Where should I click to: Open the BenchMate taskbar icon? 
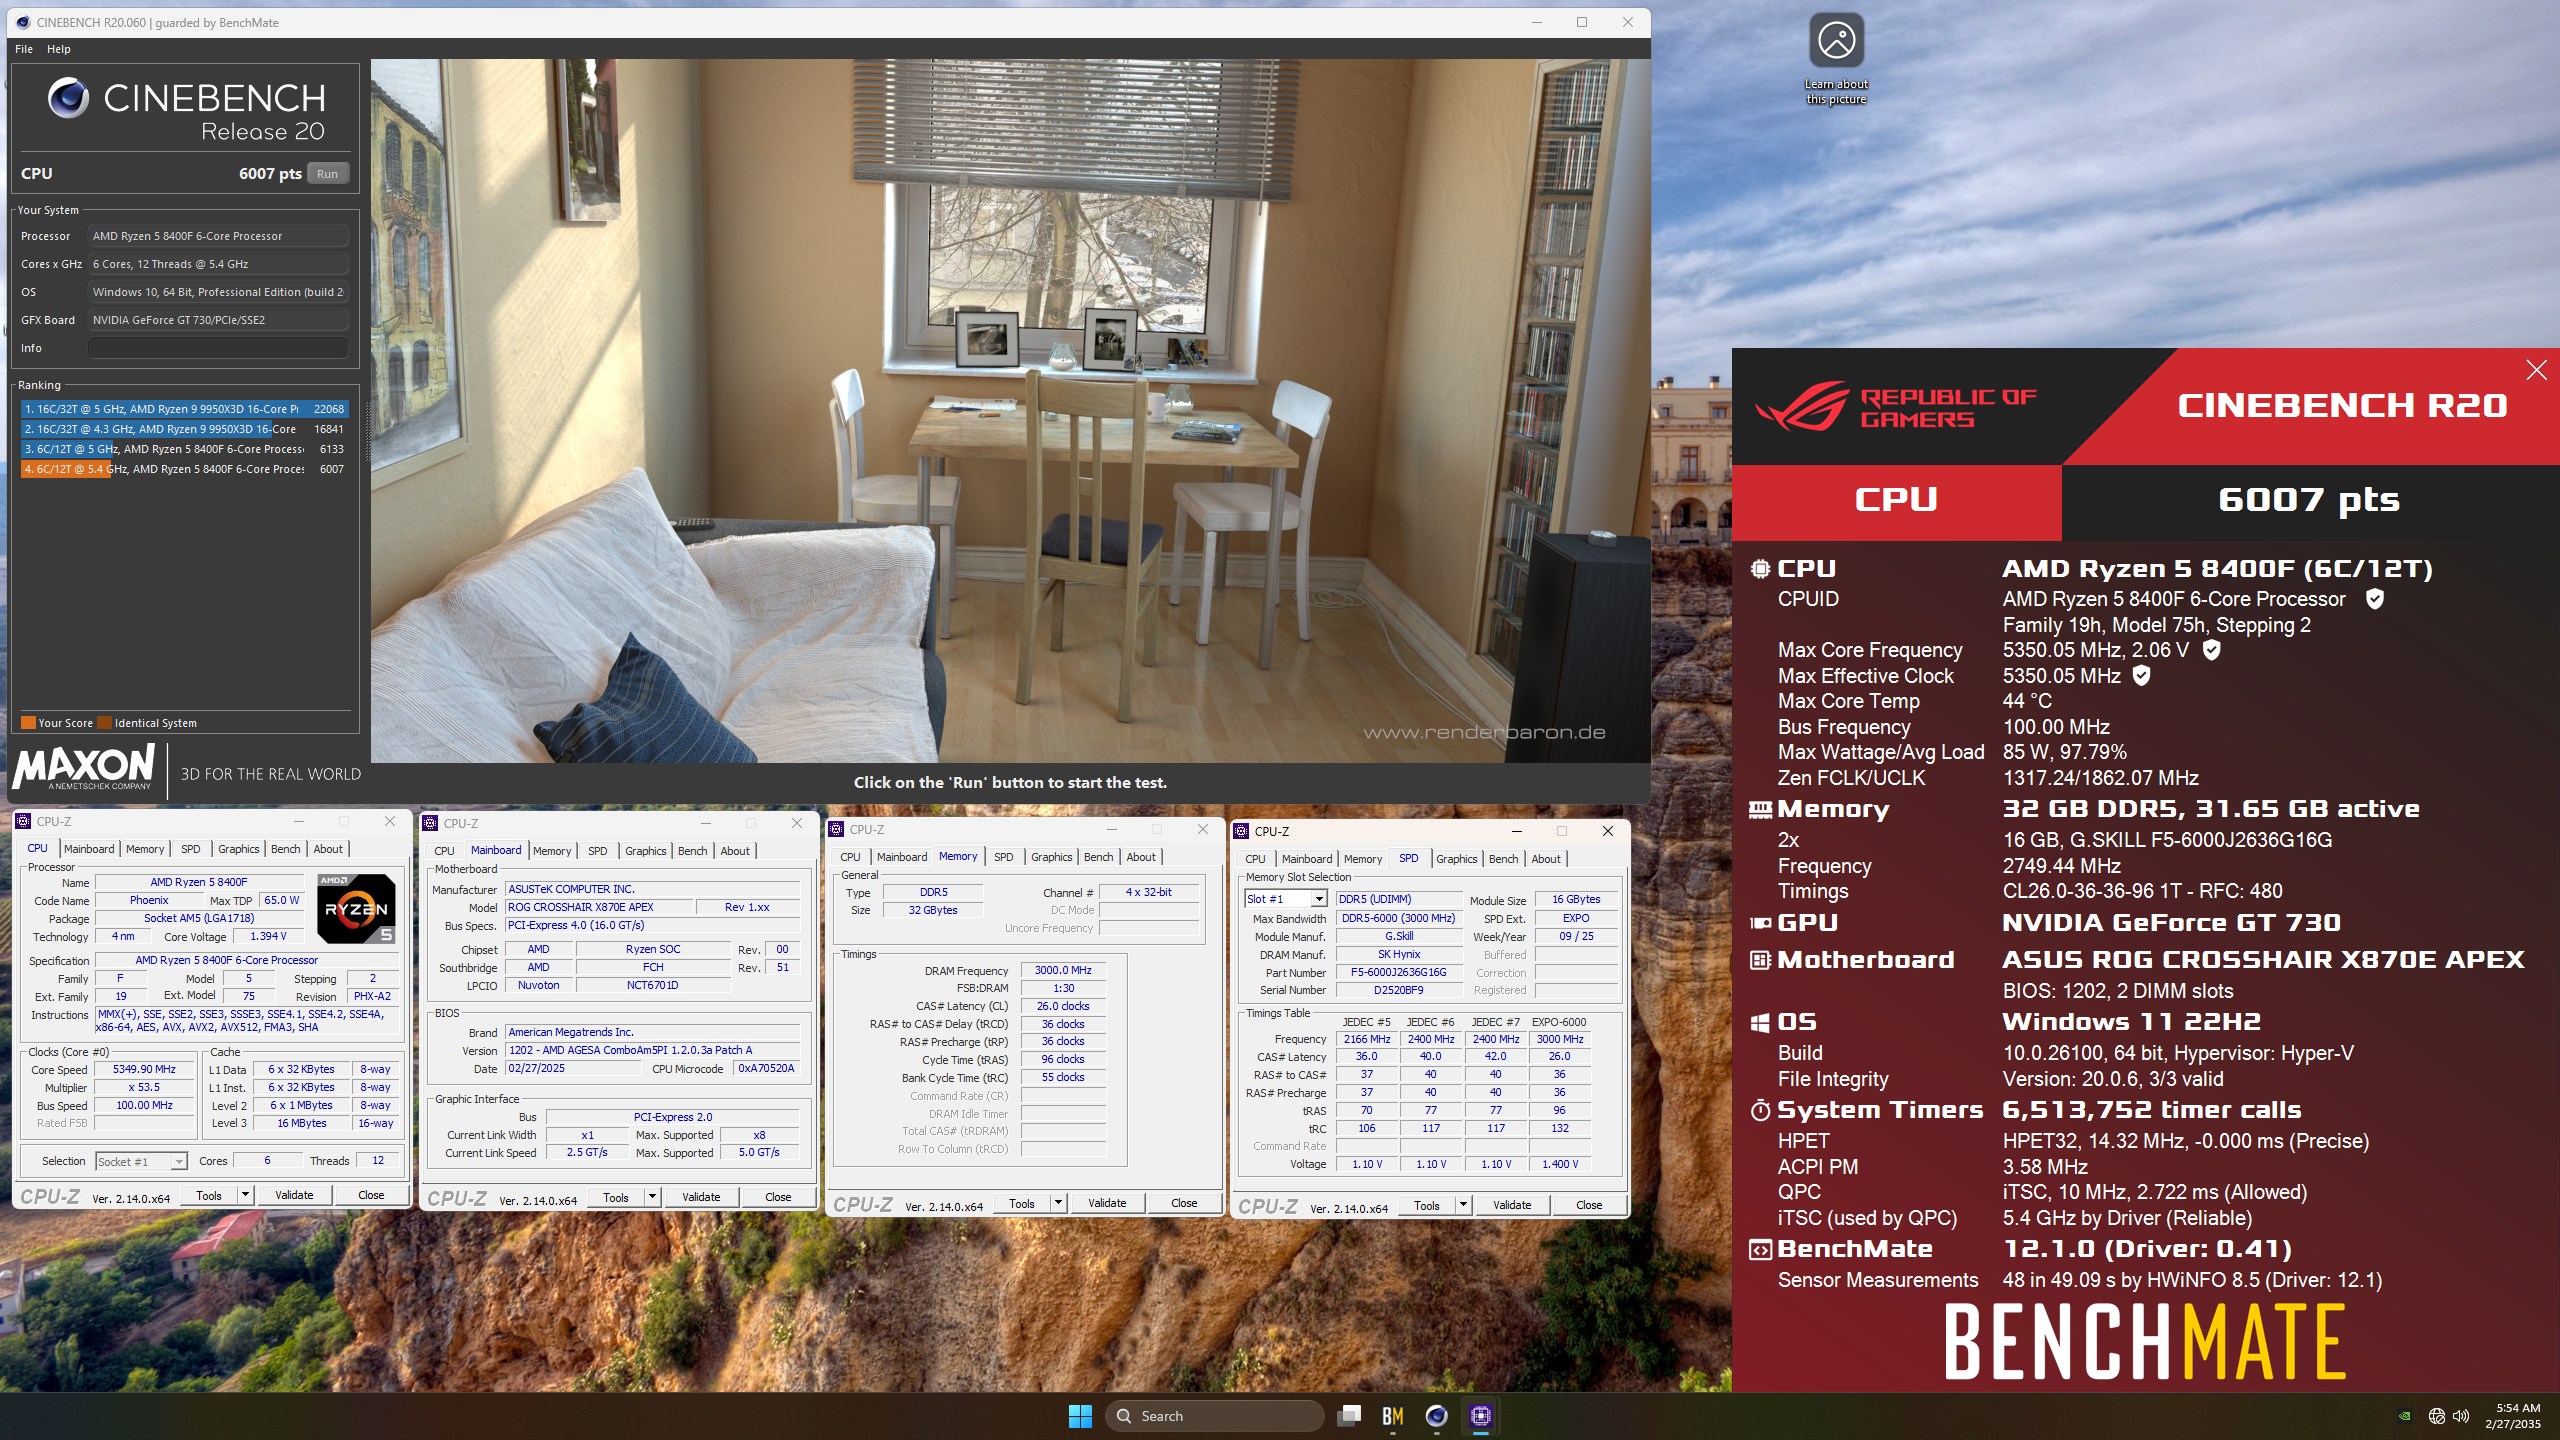click(1393, 1416)
